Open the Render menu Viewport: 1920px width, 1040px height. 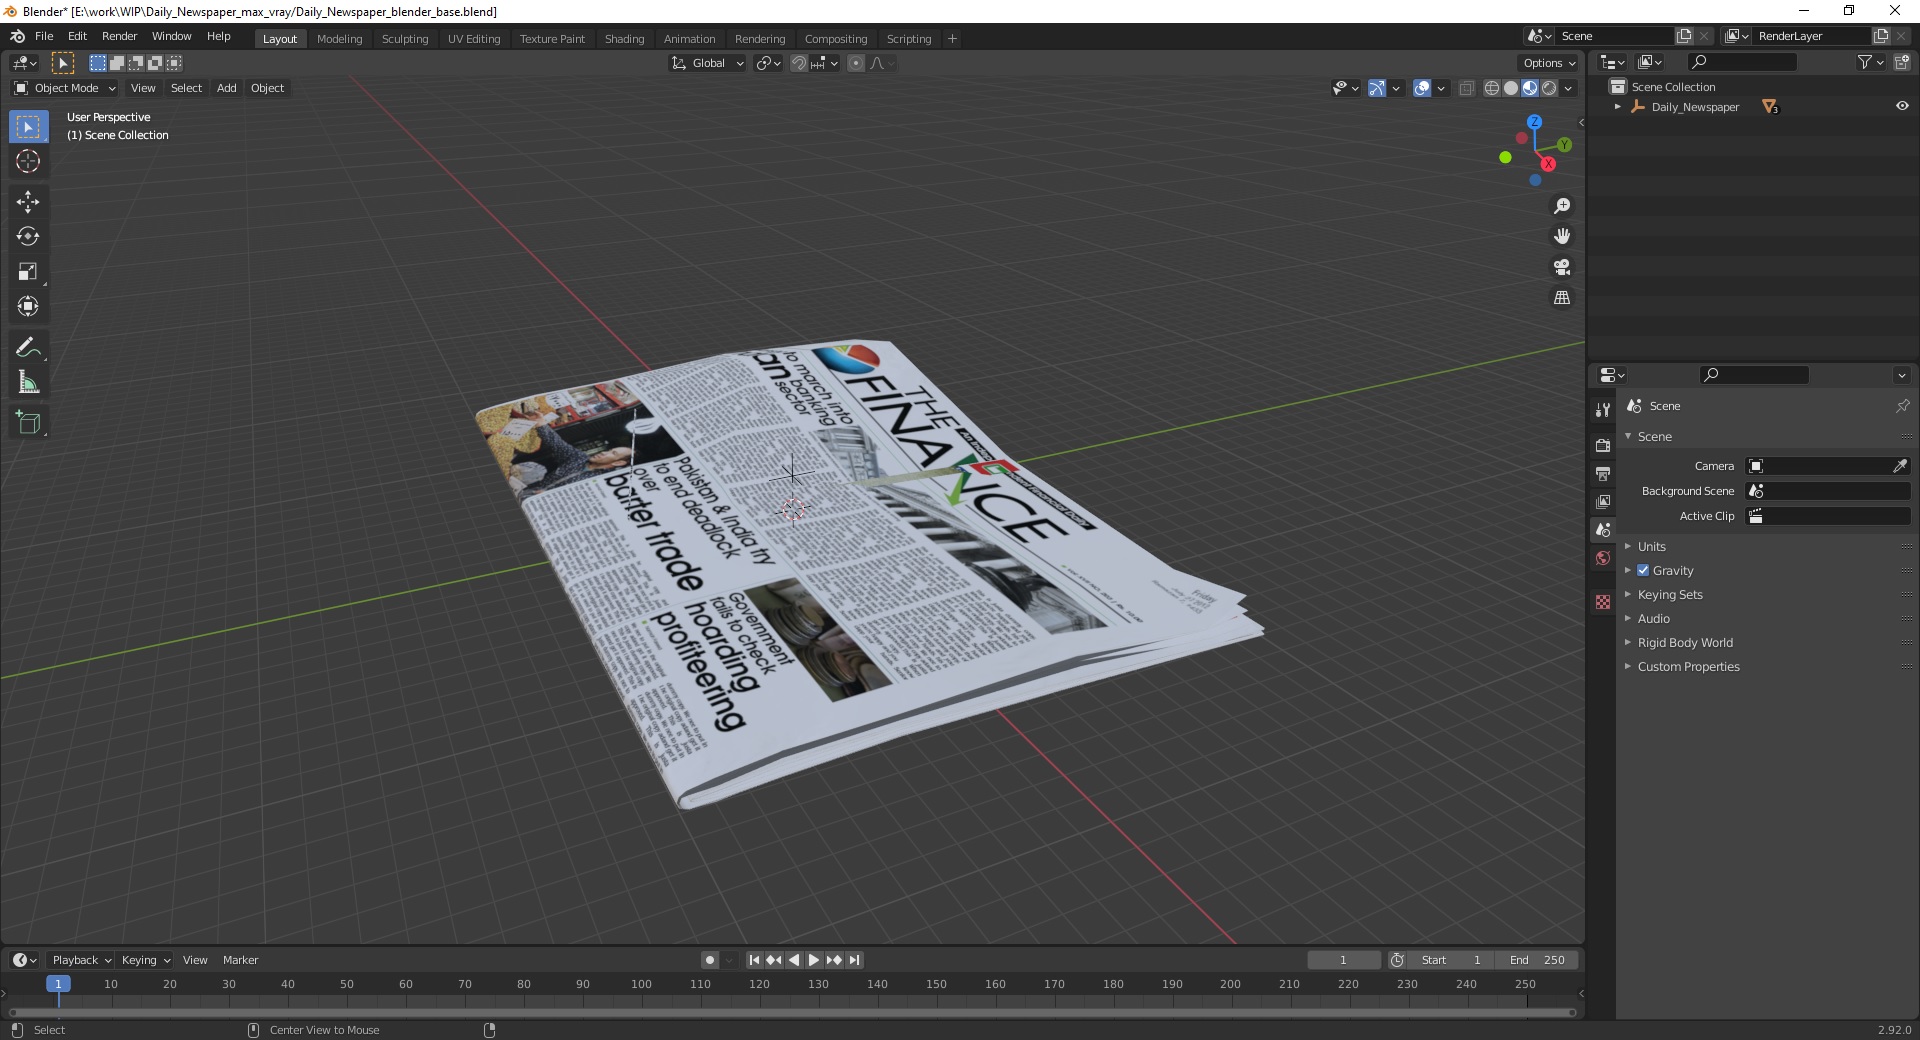[x=120, y=36]
